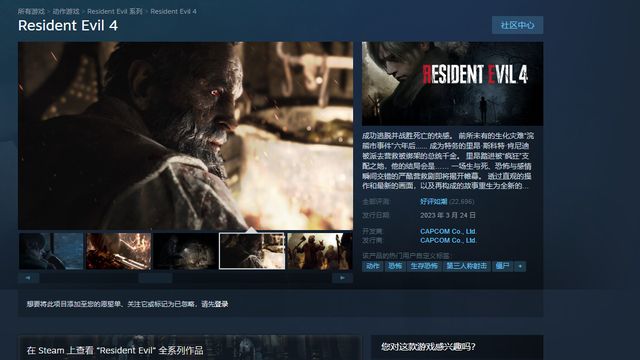Click the Resident Evil 4 header capsule image

(452, 84)
